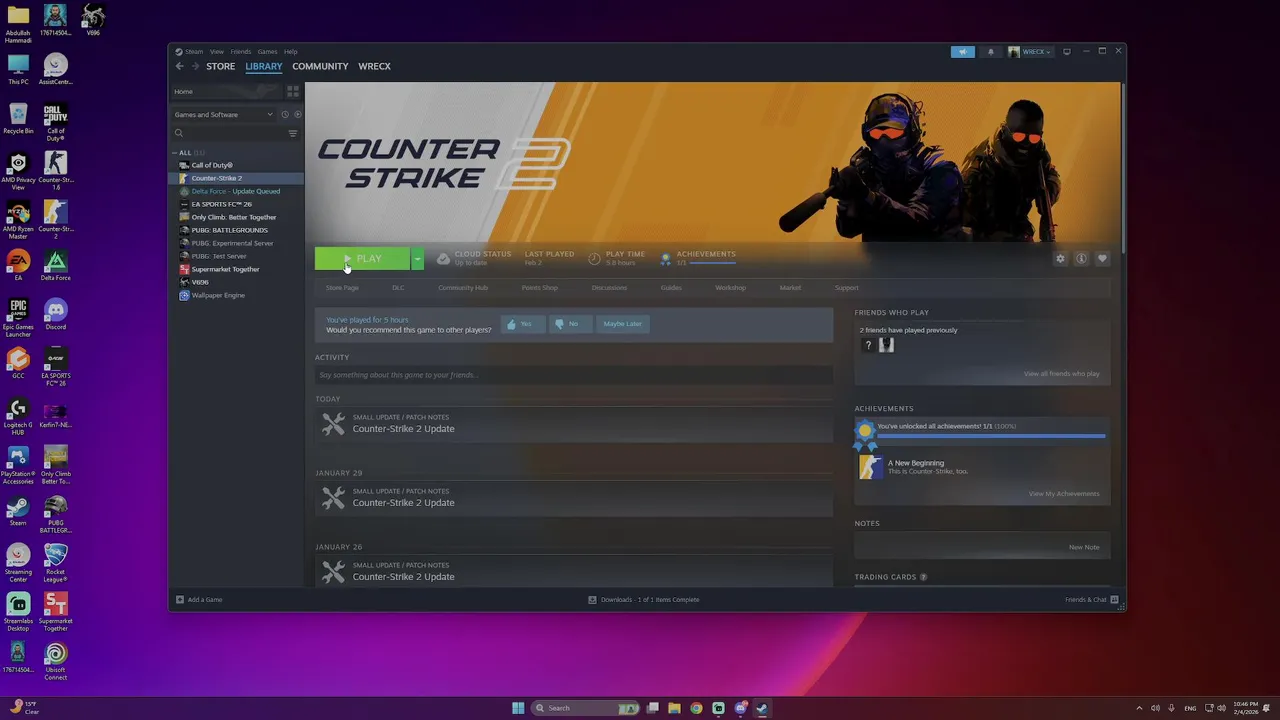Open the WRECX account dropdown
The image size is (1280, 720).
(x=1030, y=51)
